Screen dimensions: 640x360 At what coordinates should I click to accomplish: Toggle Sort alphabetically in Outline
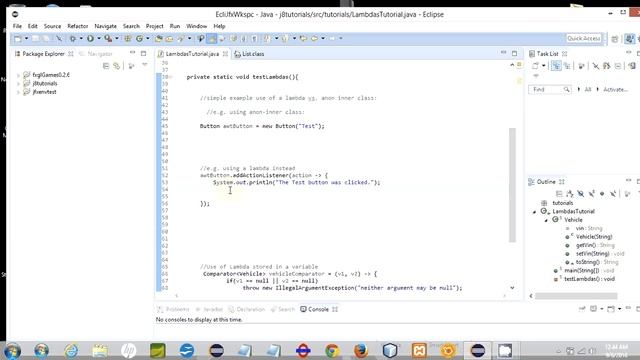(x=570, y=193)
